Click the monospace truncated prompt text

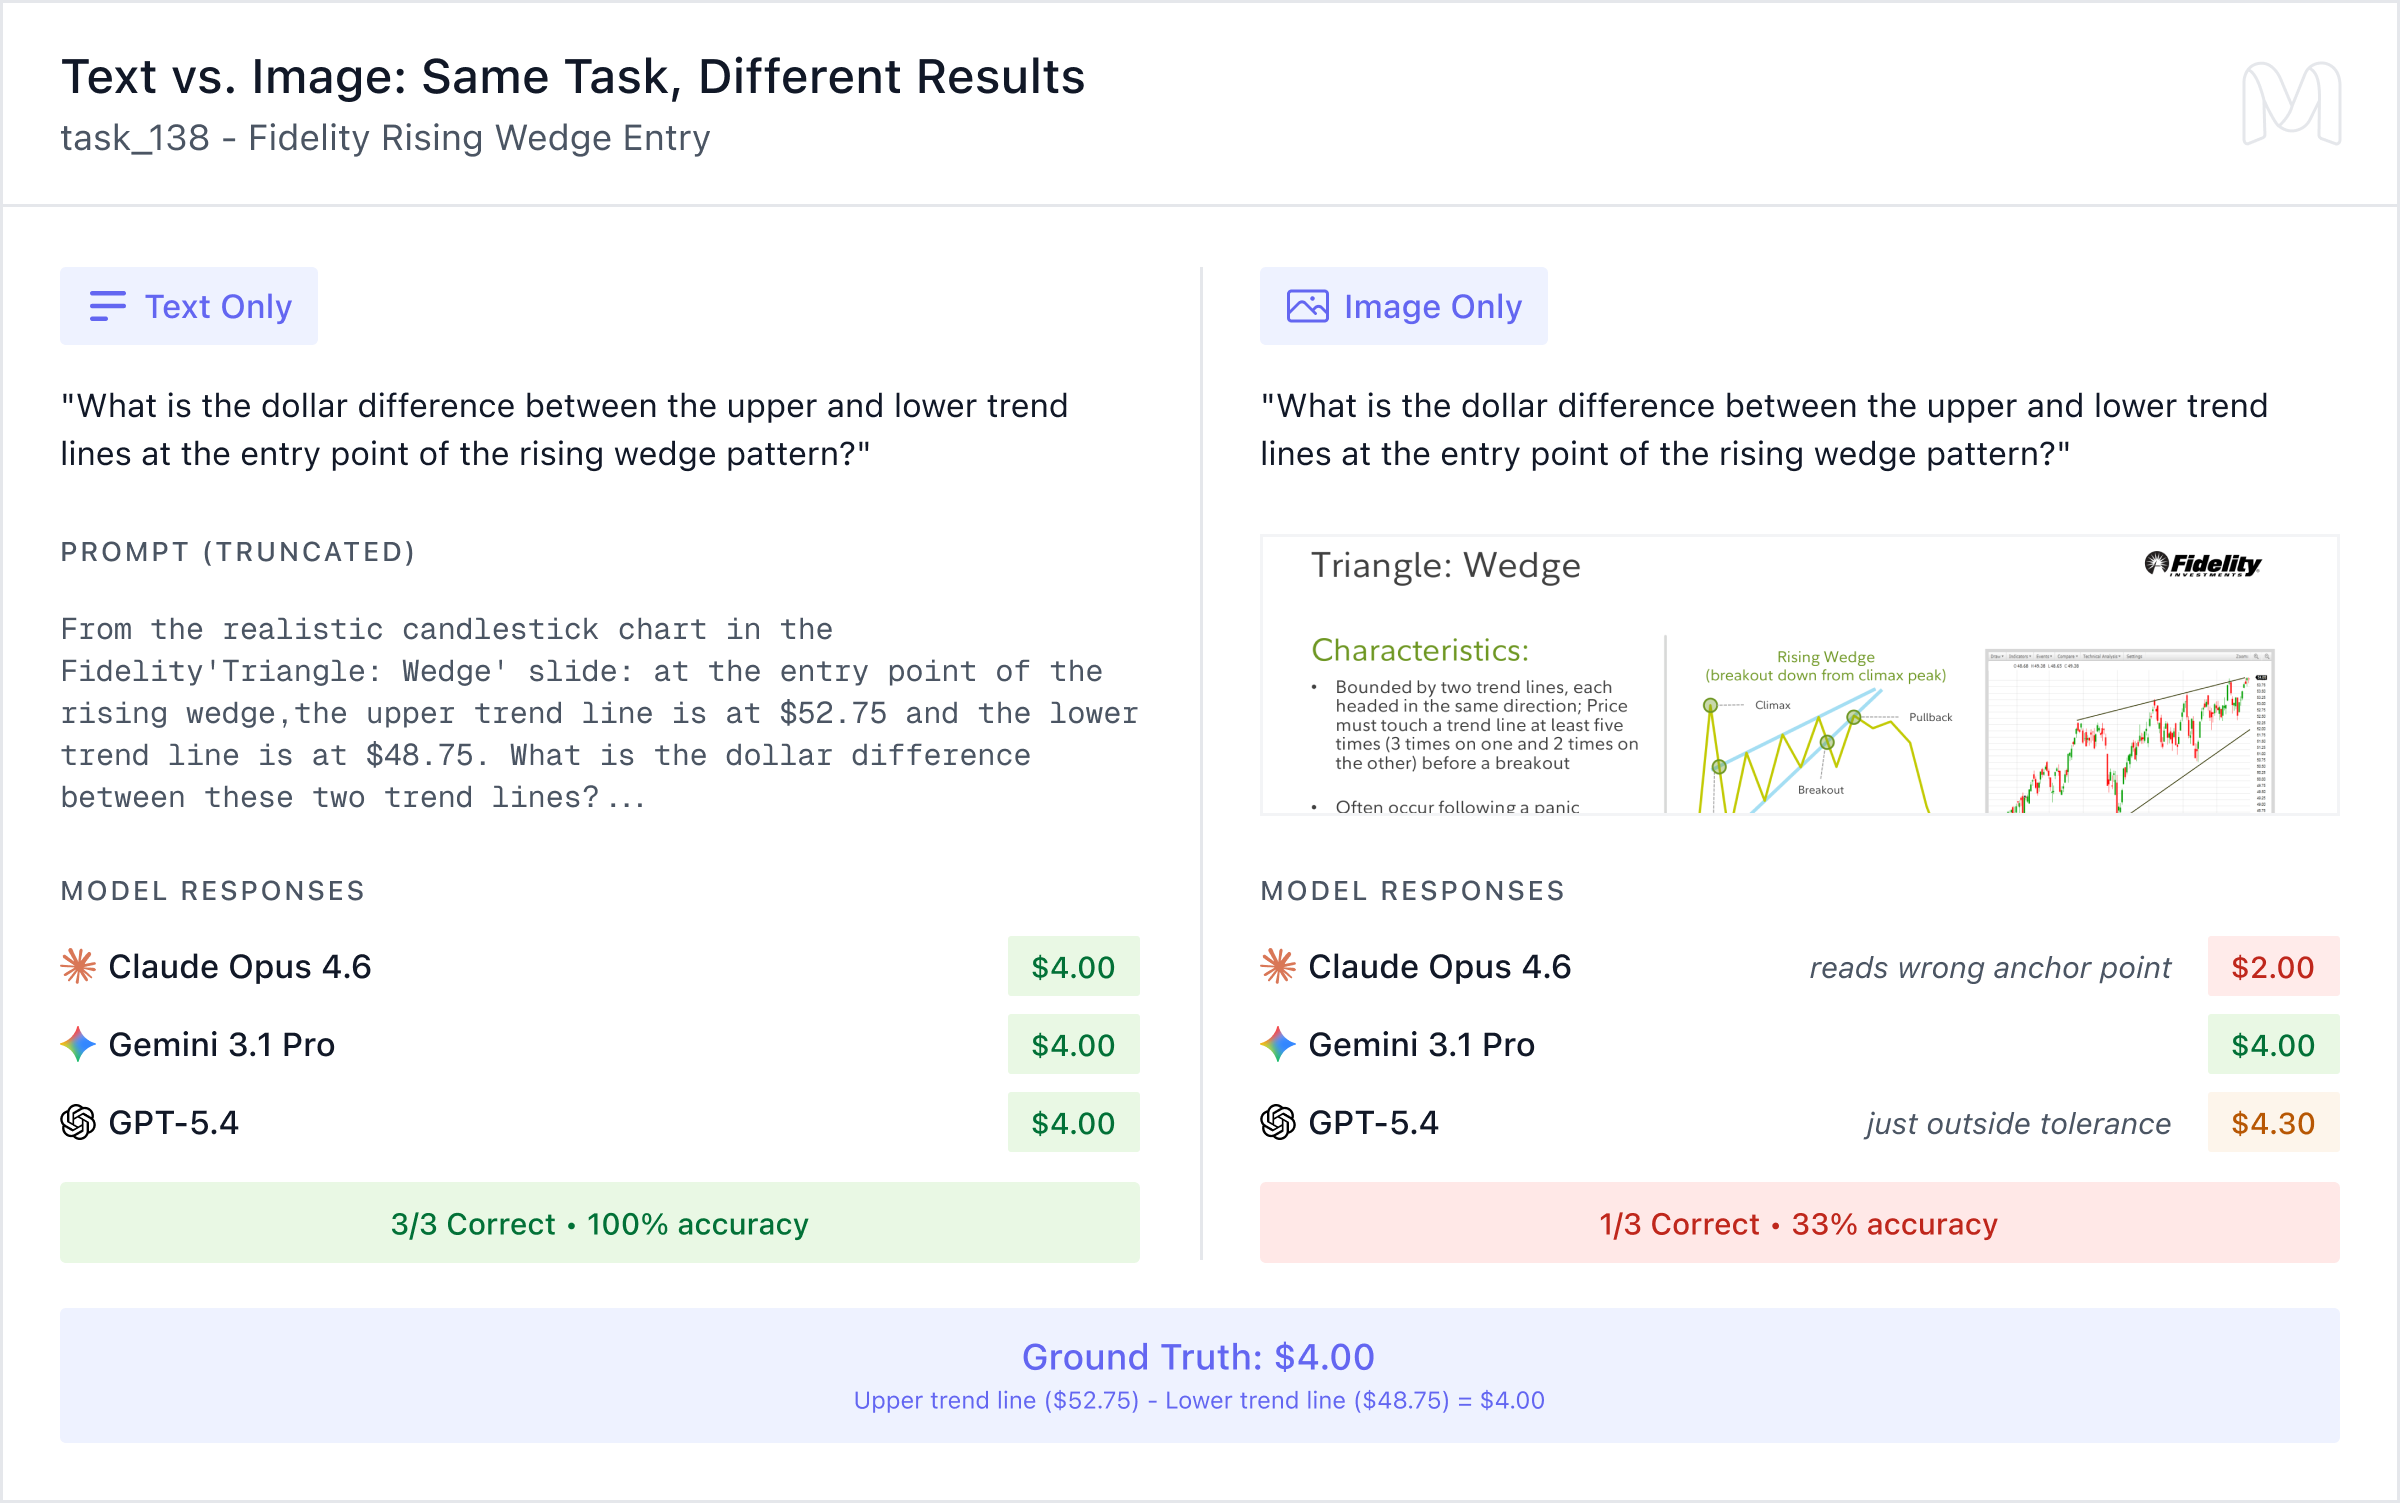pos(599,713)
